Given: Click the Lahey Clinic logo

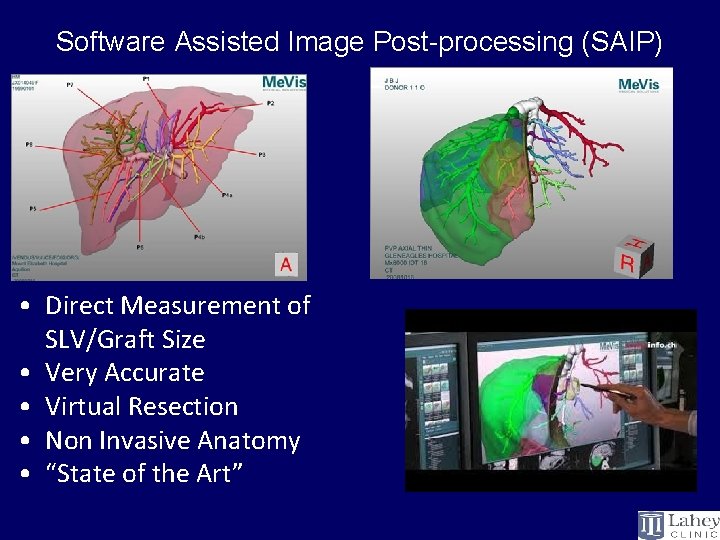Looking at the screenshot, I should tap(679, 525).
